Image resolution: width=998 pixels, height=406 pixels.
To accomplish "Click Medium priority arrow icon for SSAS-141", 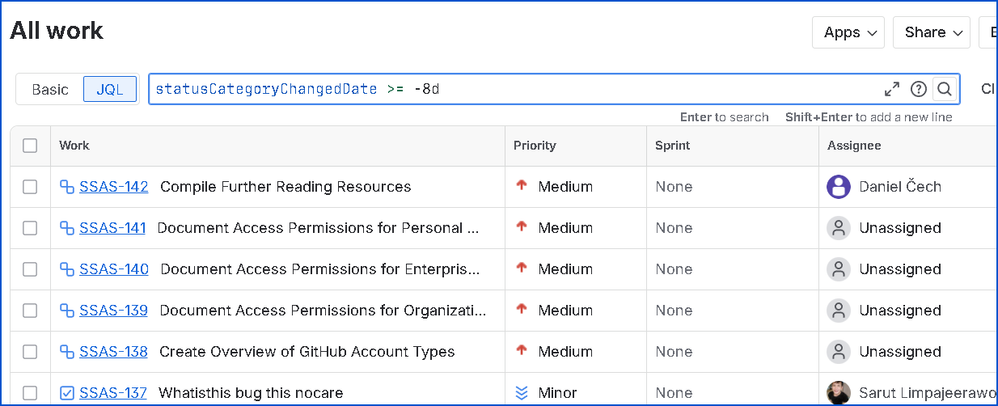I will 521,228.
